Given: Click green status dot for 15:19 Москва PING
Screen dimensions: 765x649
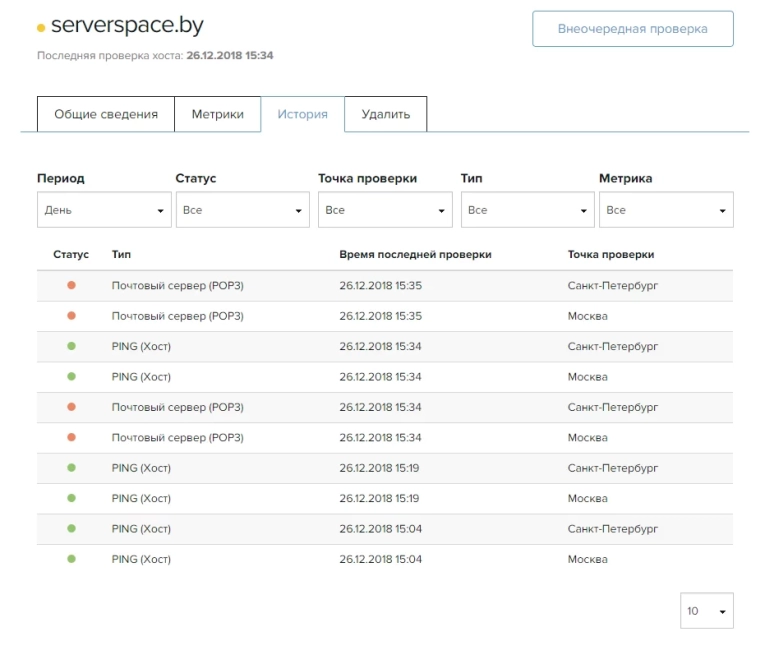Looking at the screenshot, I should coord(71,498).
